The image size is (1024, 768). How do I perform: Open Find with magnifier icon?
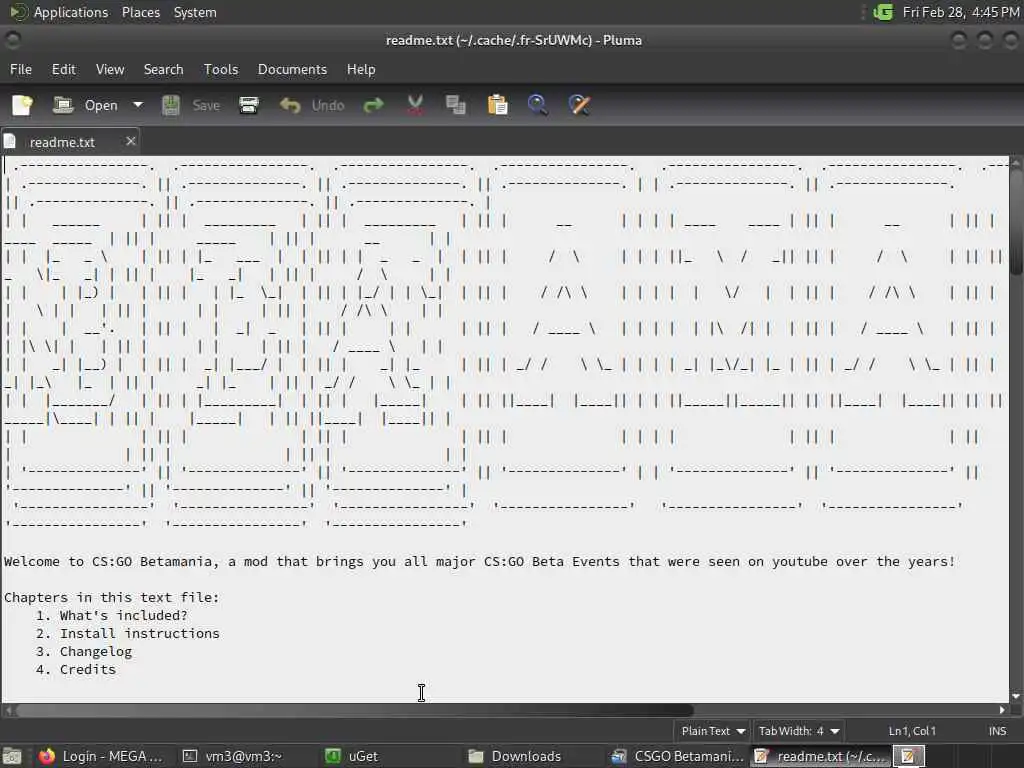[537, 105]
